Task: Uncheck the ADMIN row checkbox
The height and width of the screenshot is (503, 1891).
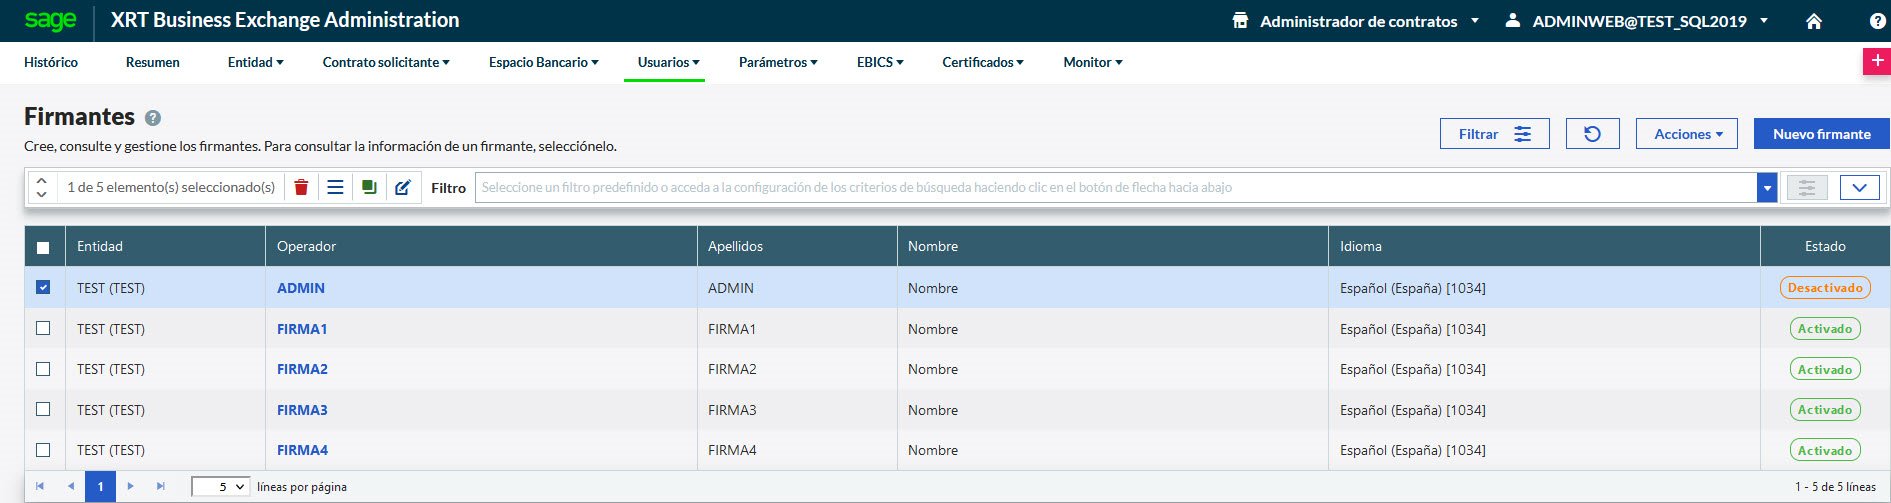Action: (43, 287)
